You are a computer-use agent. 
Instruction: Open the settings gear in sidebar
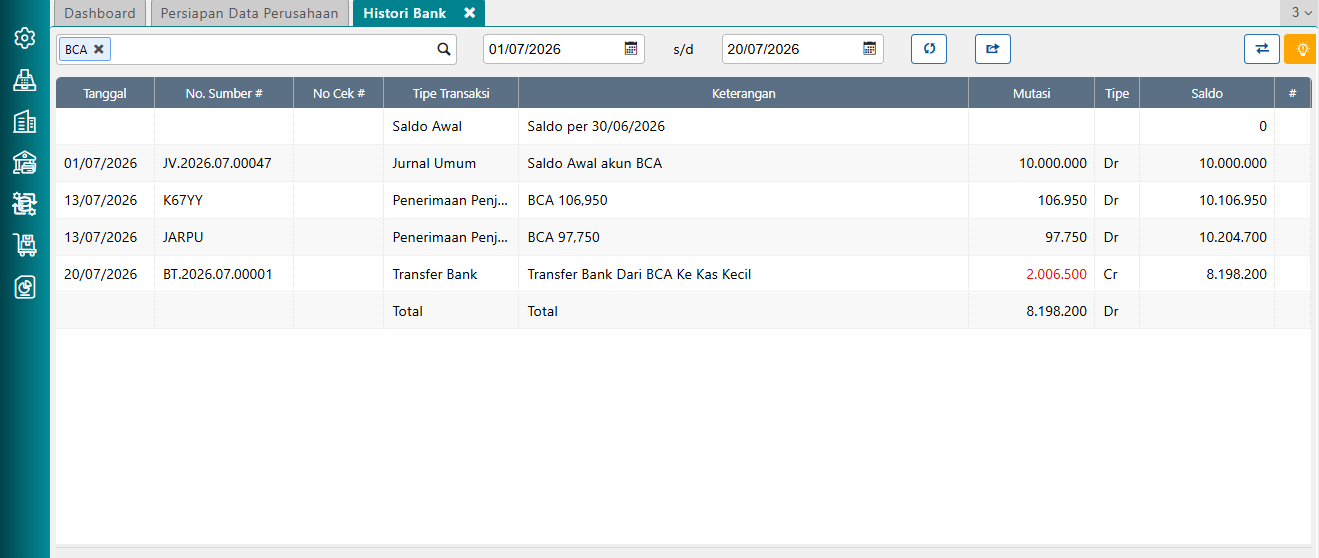click(x=24, y=39)
